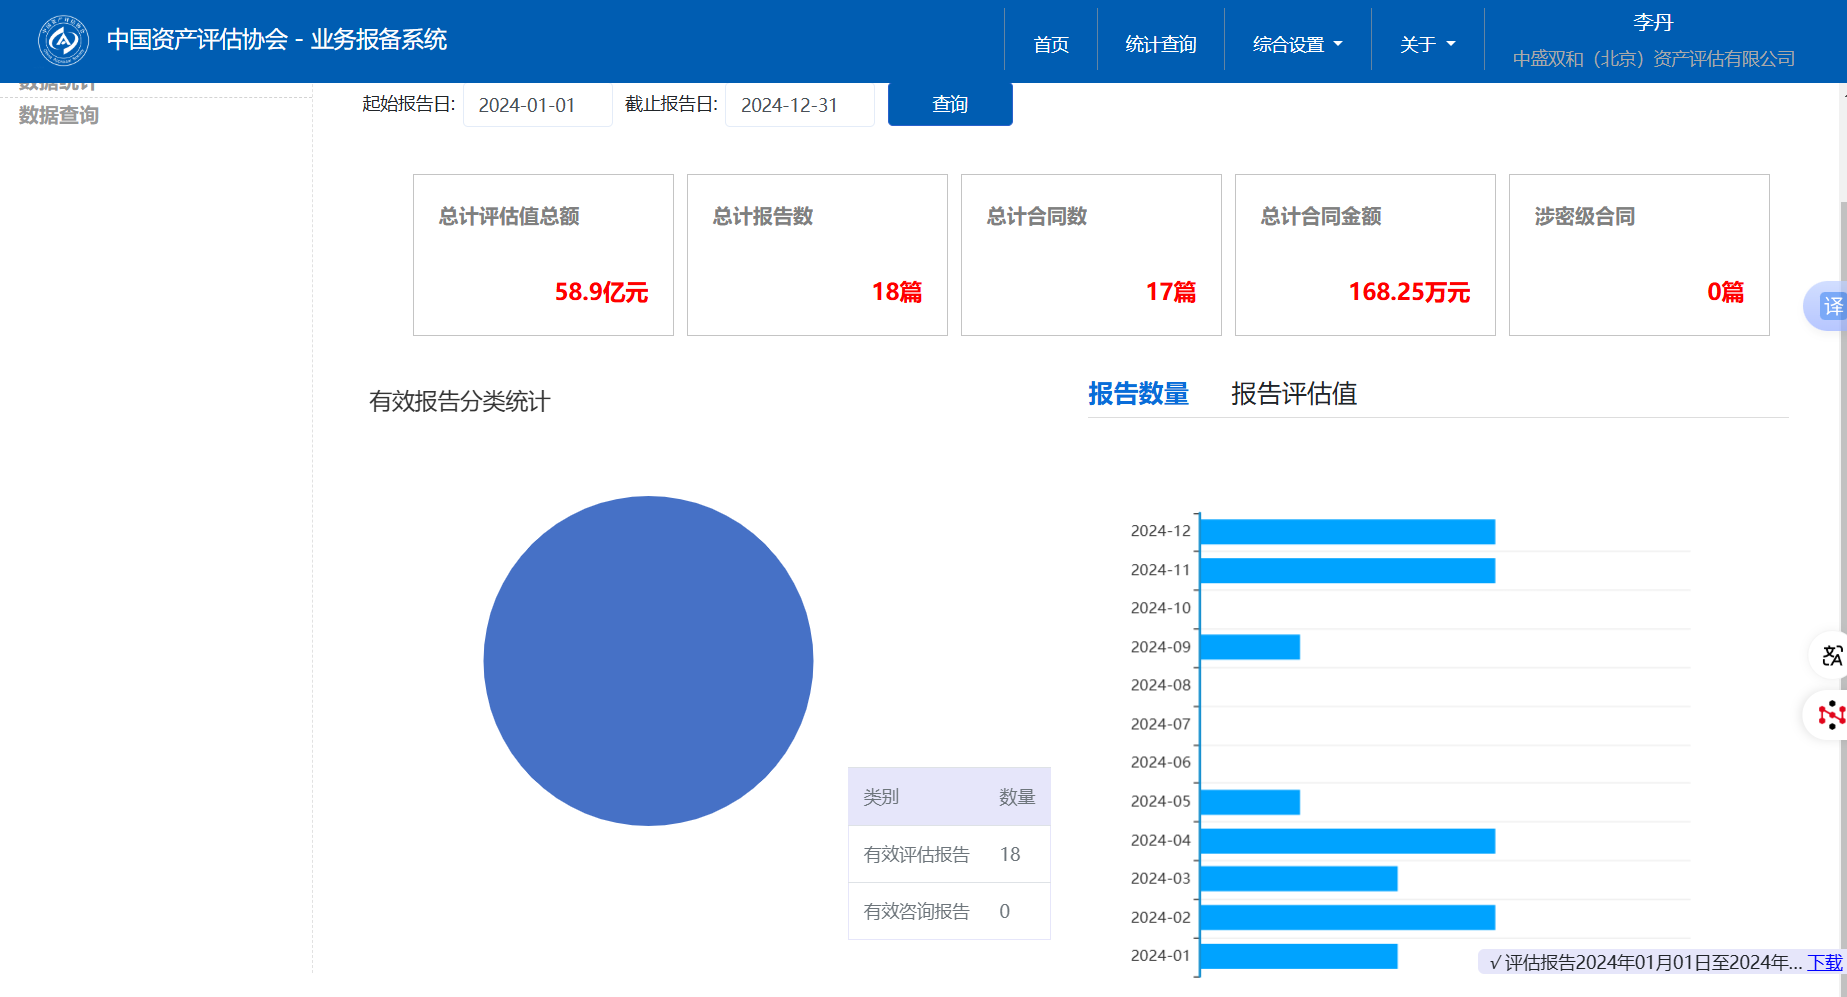Click the association logo in the header

(x=63, y=41)
